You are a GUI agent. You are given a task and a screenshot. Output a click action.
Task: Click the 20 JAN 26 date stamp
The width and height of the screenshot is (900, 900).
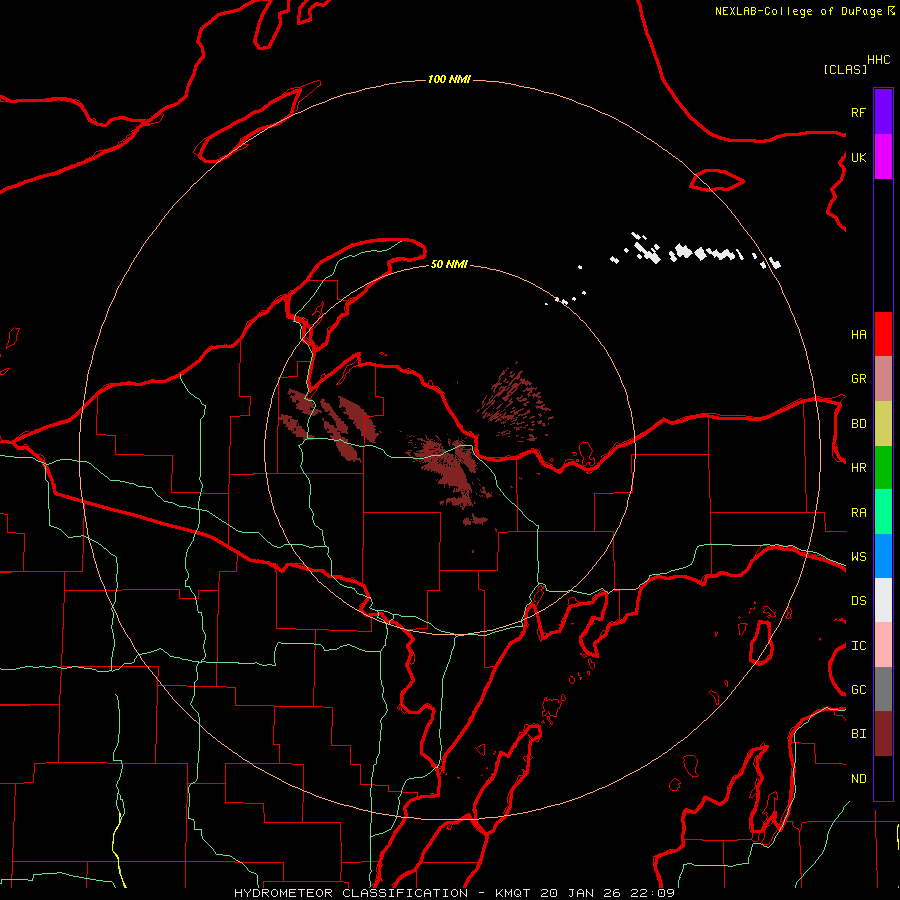pos(581,893)
